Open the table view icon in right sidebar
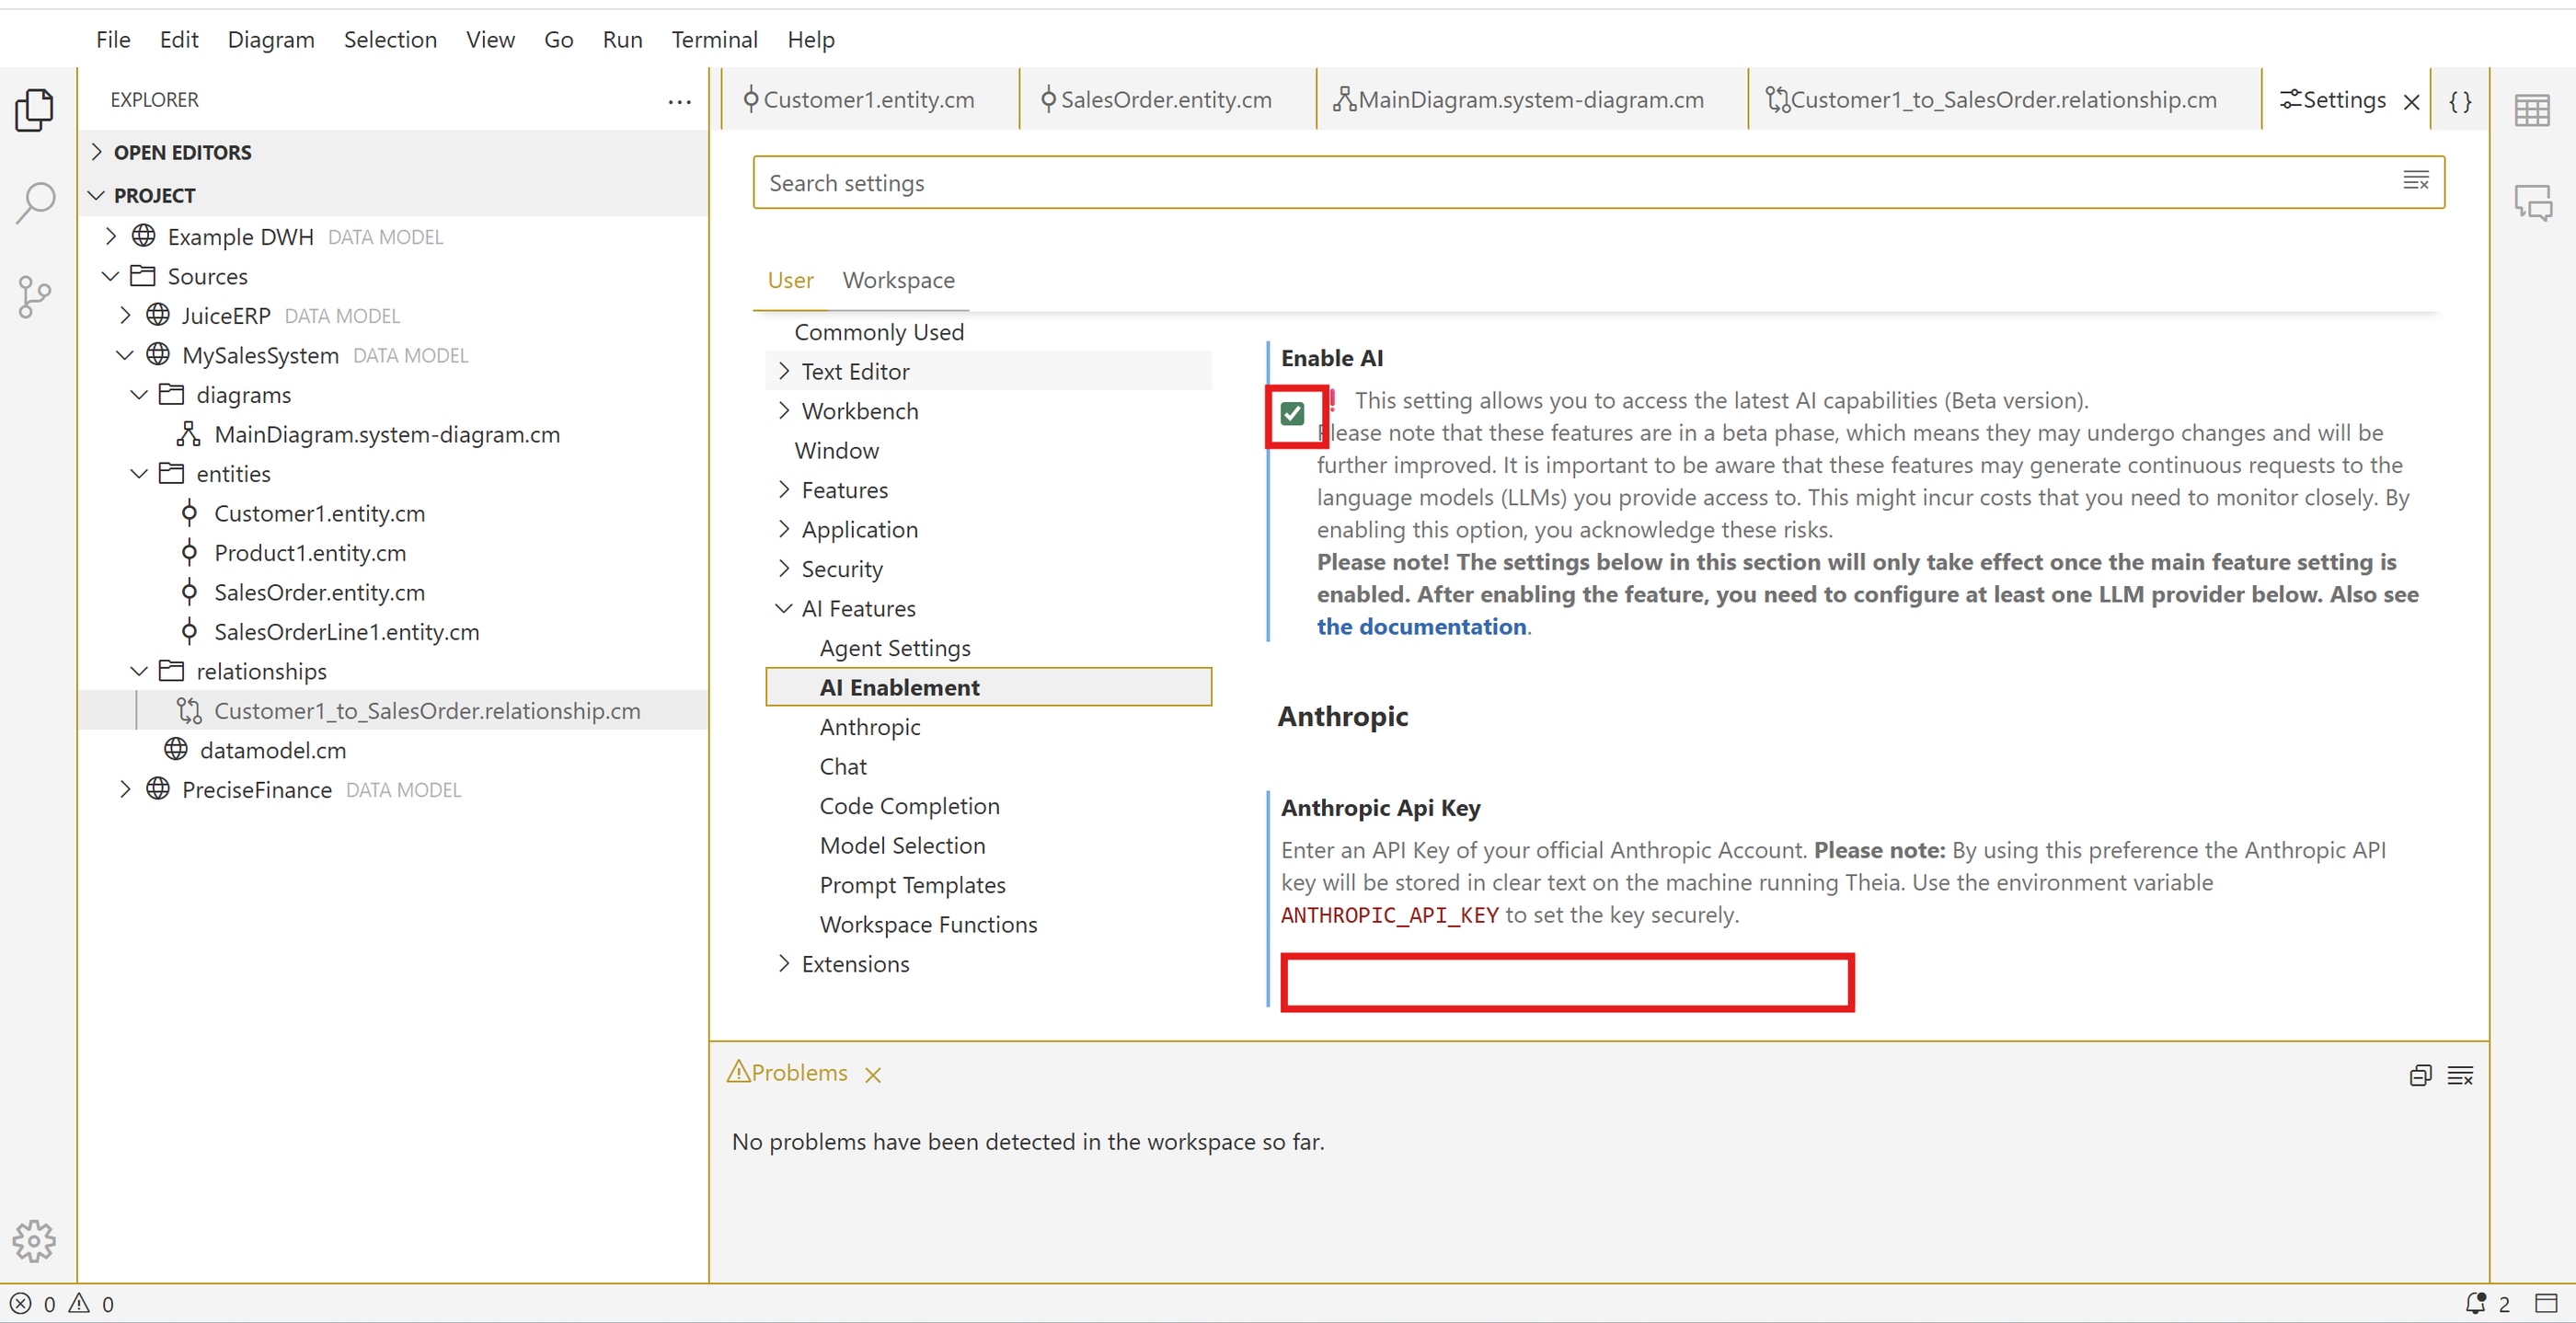The width and height of the screenshot is (2576, 1323). point(2532,110)
